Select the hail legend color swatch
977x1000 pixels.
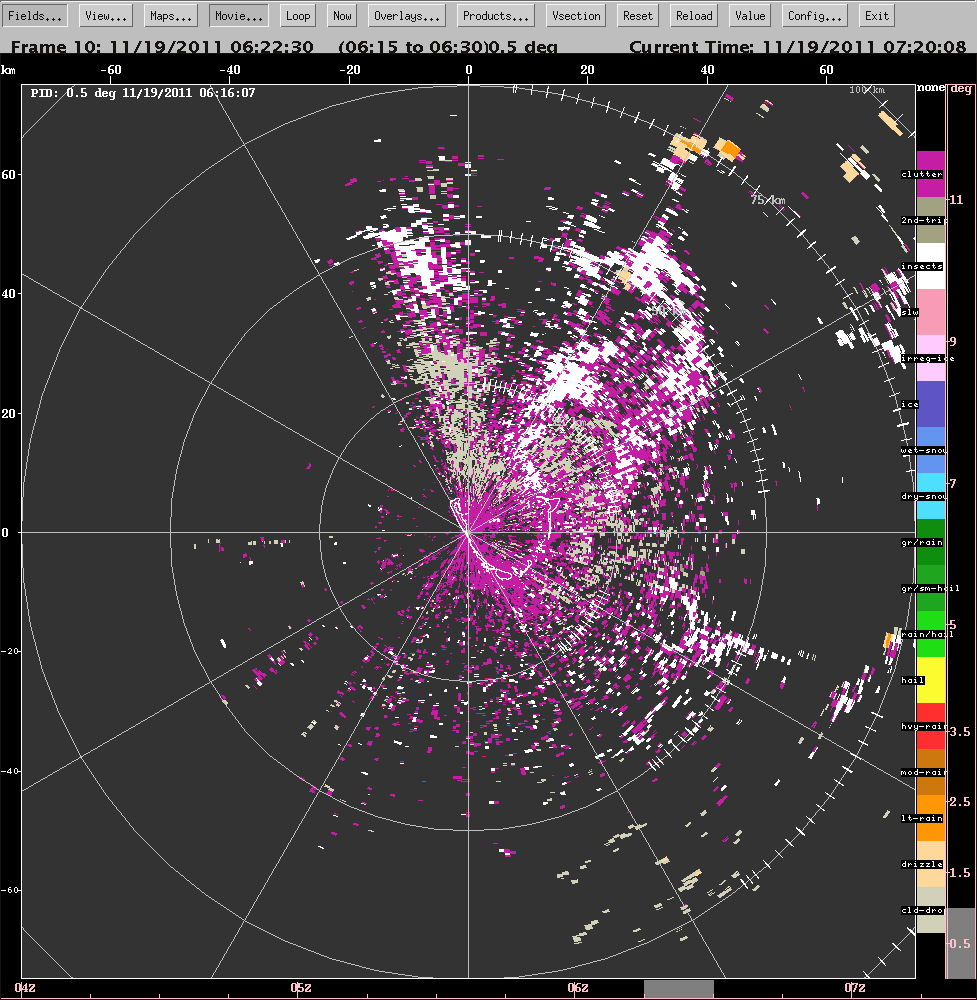tap(931, 679)
